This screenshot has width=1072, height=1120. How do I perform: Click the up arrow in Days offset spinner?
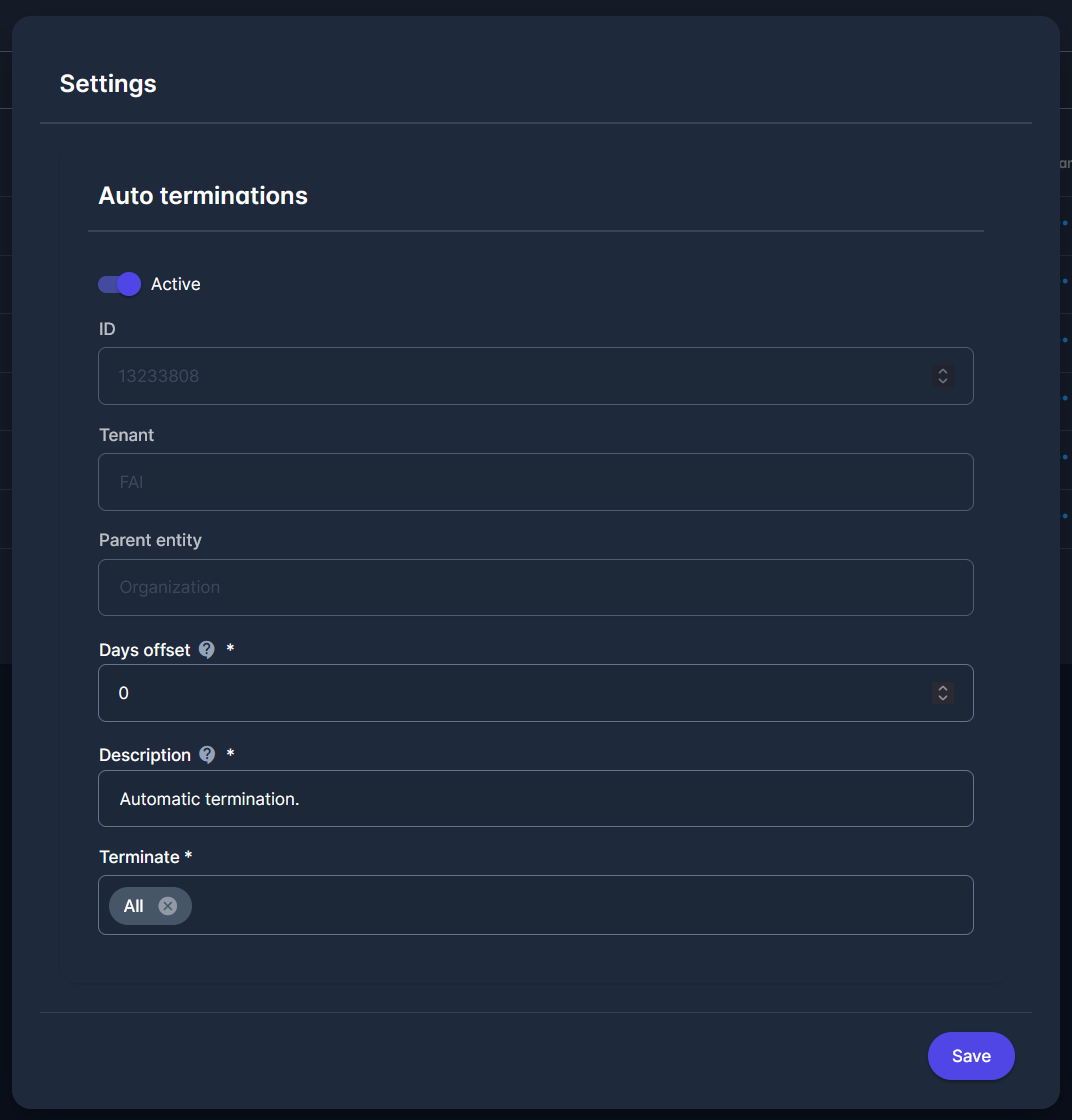942,688
